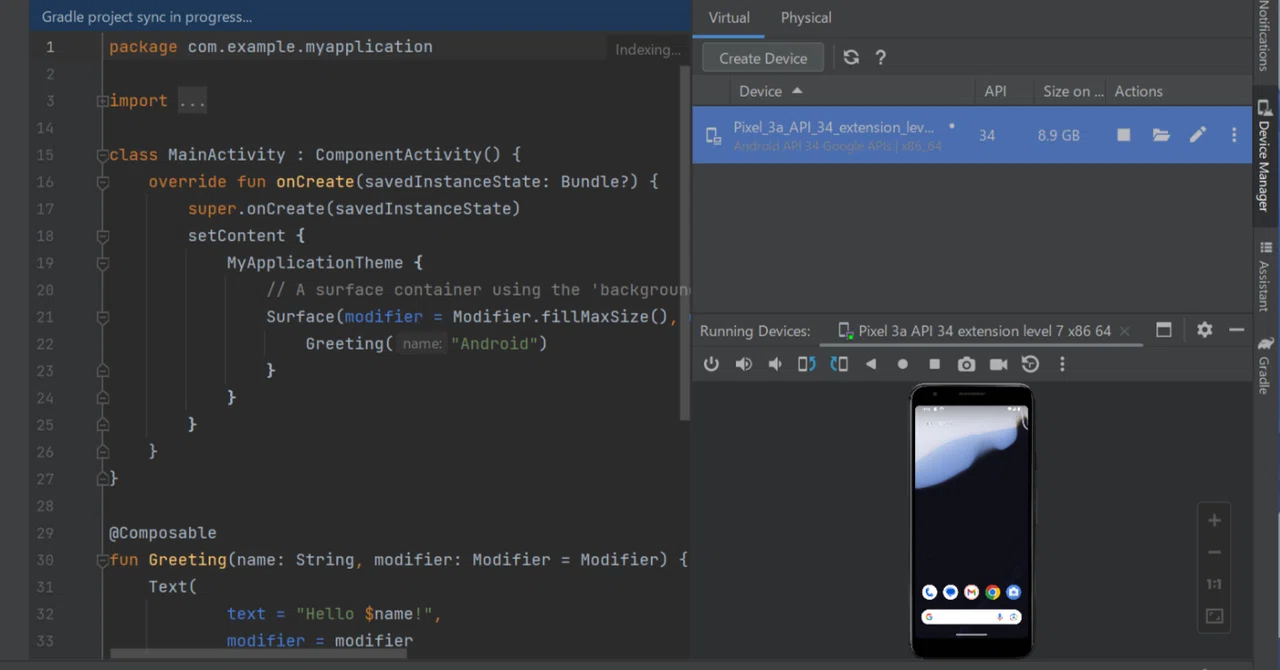Start screen recording with the video camera icon
Viewport: 1280px width, 670px height.
pos(998,365)
